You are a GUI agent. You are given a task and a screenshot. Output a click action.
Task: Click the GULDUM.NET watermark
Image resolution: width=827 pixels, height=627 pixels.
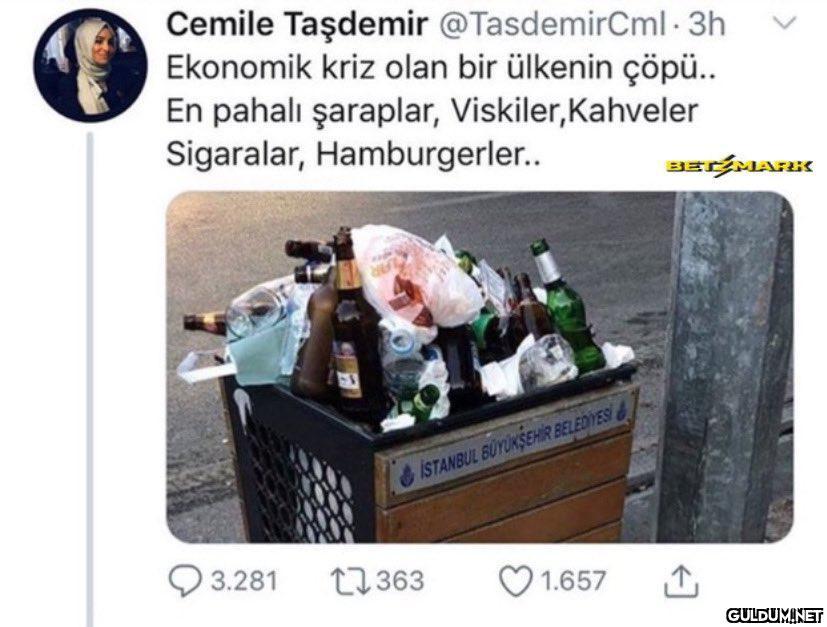pyautogui.click(x=774, y=615)
